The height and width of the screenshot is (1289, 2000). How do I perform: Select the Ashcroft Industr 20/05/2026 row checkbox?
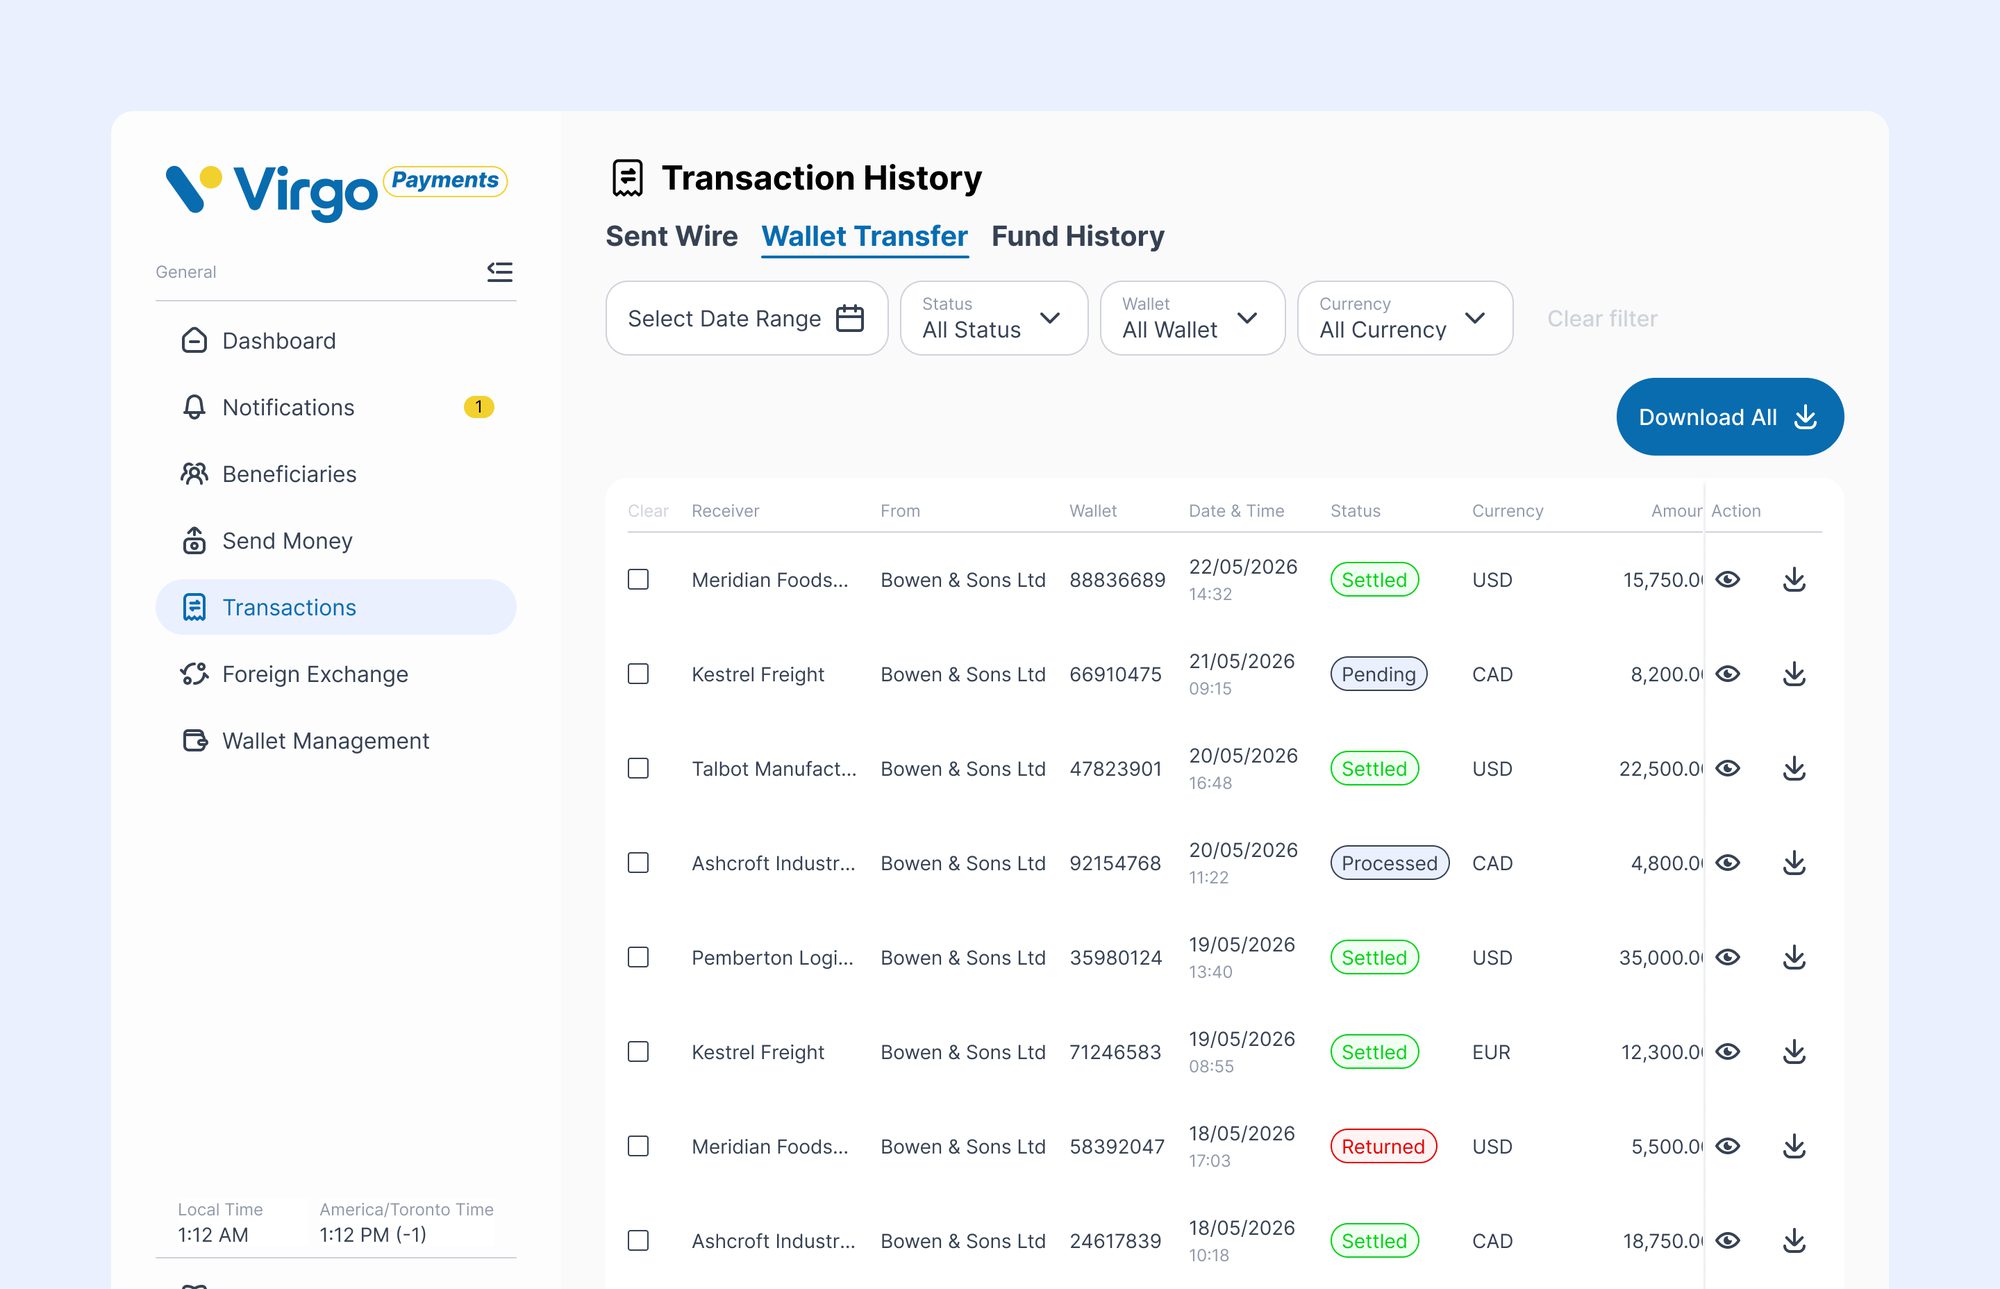[638, 863]
